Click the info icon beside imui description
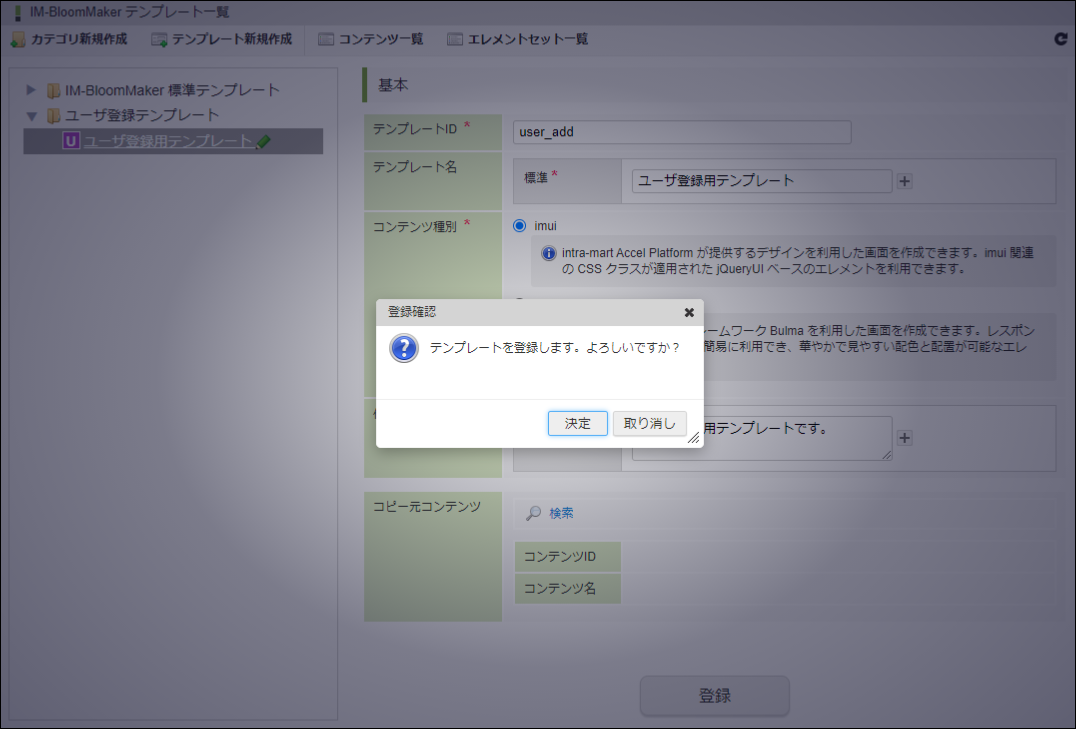Viewport: 1076px width, 729px height. (548, 253)
